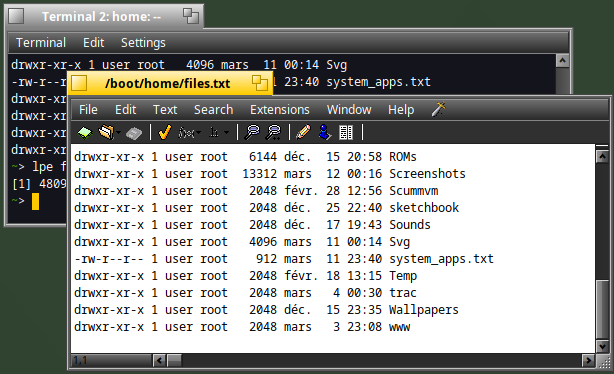The height and width of the screenshot is (374, 614).
Task: Click the incremental search magnifier with dots
Action: pos(273,132)
